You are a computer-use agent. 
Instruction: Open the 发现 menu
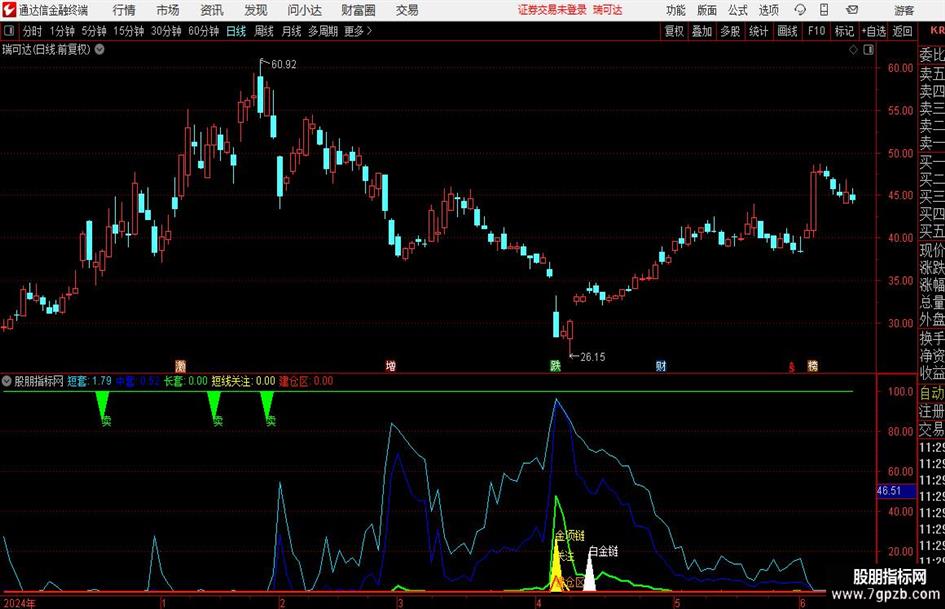(x=256, y=10)
